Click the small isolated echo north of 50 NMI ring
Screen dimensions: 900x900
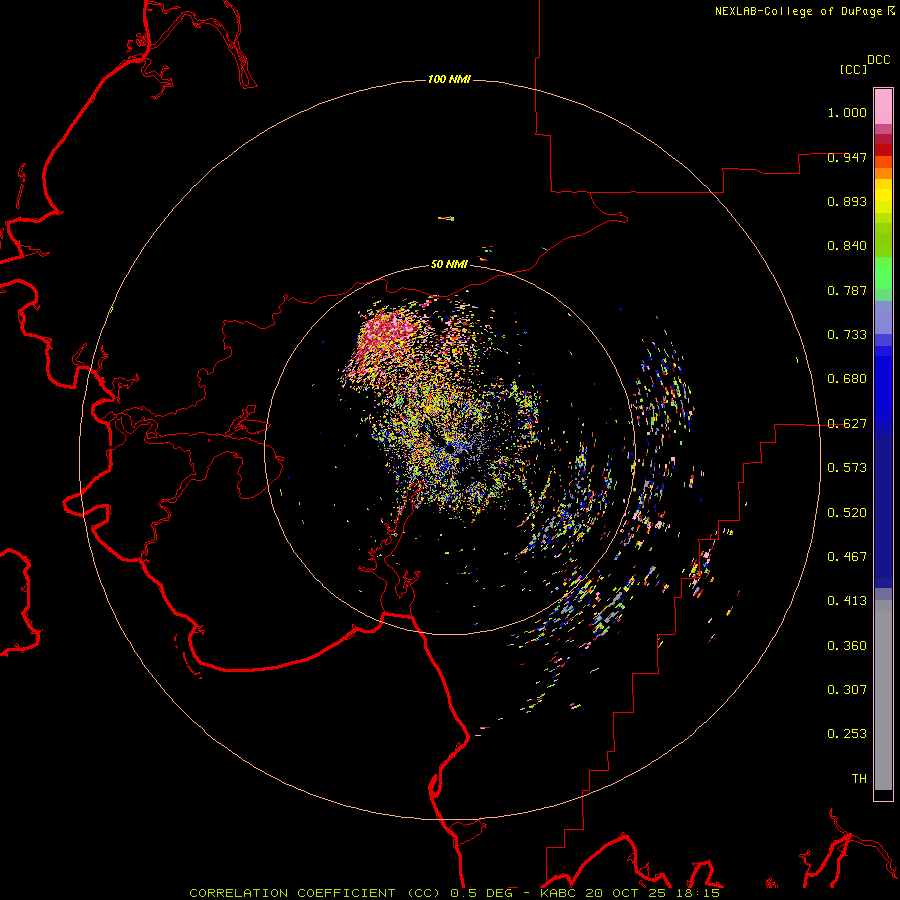point(446,218)
